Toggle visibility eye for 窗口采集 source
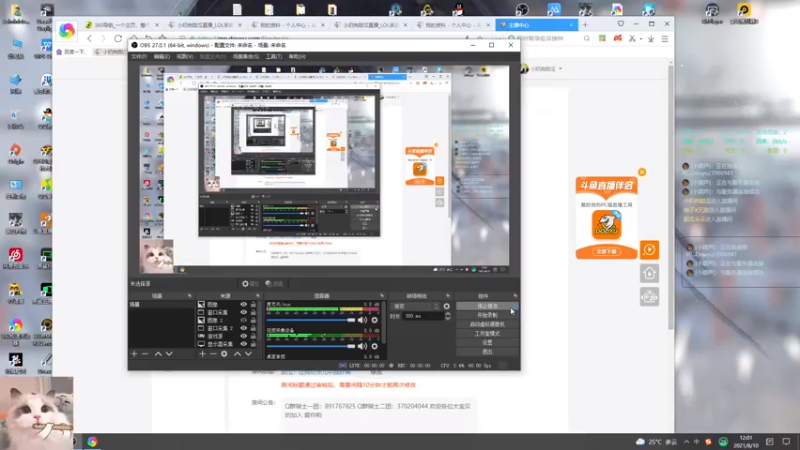The height and width of the screenshot is (450, 800). 243,312
